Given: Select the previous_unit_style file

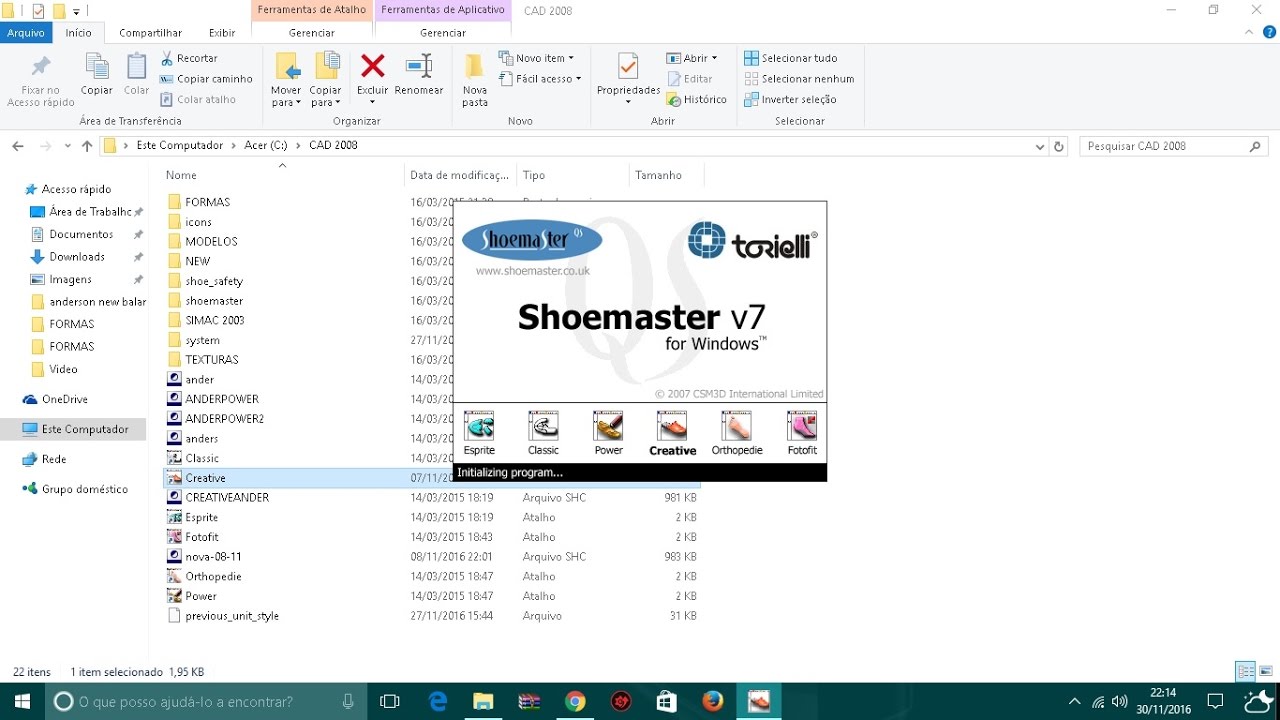Looking at the screenshot, I should (x=432, y=616).
